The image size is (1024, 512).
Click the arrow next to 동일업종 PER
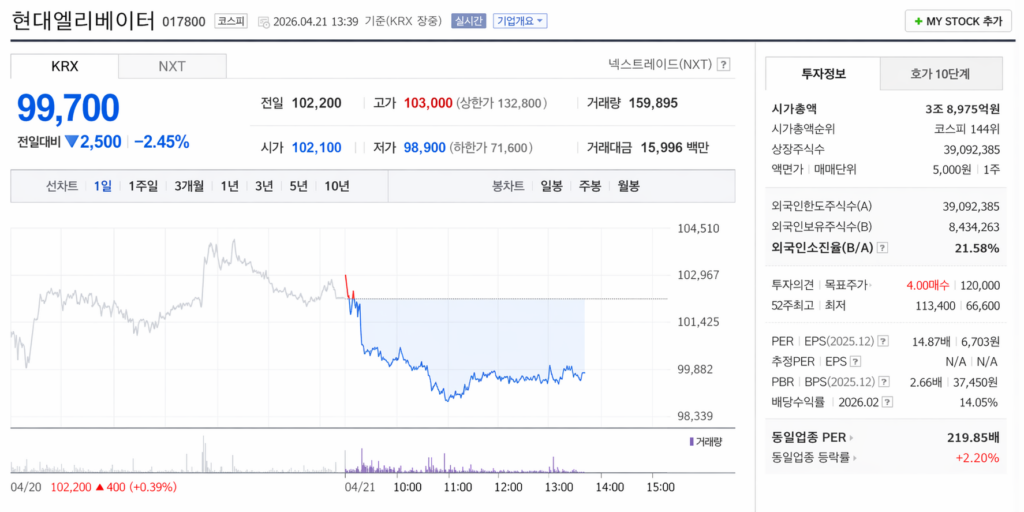click(852, 438)
